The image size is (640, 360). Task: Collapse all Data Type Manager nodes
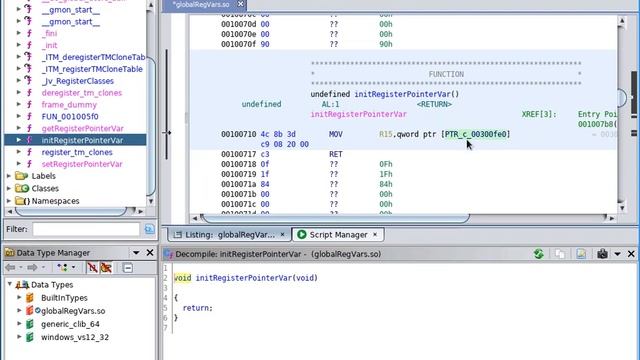[x=127, y=268]
